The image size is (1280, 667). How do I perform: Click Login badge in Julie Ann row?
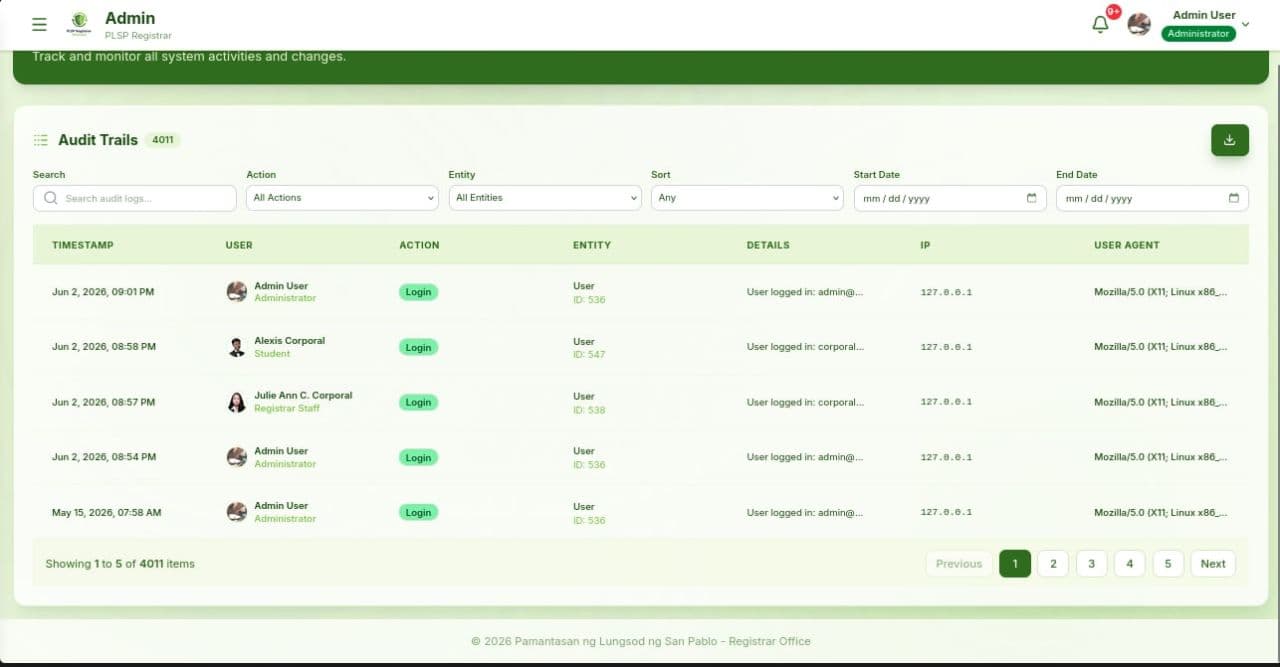418,402
